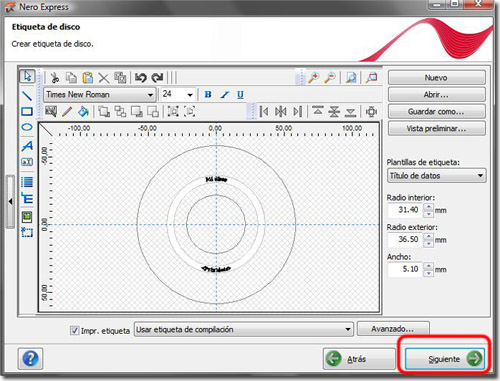
Task: Click the Avanzado... button
Action: tap(393, 329)
